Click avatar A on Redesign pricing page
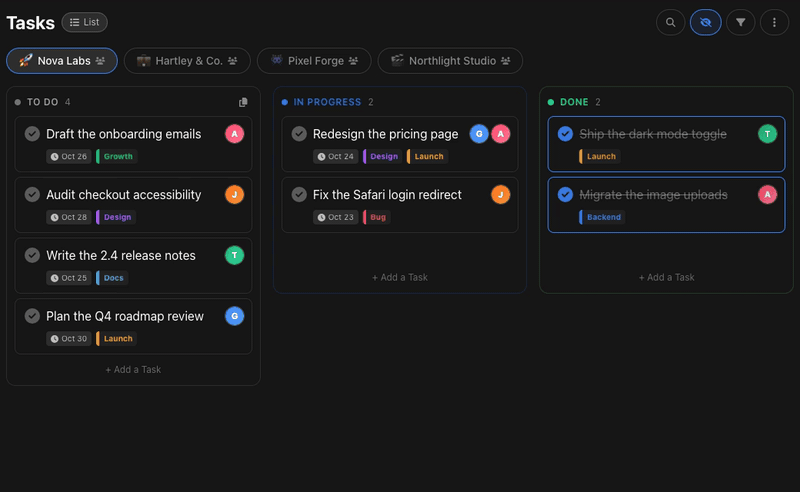Screen dimensions: 800x492 501,134
